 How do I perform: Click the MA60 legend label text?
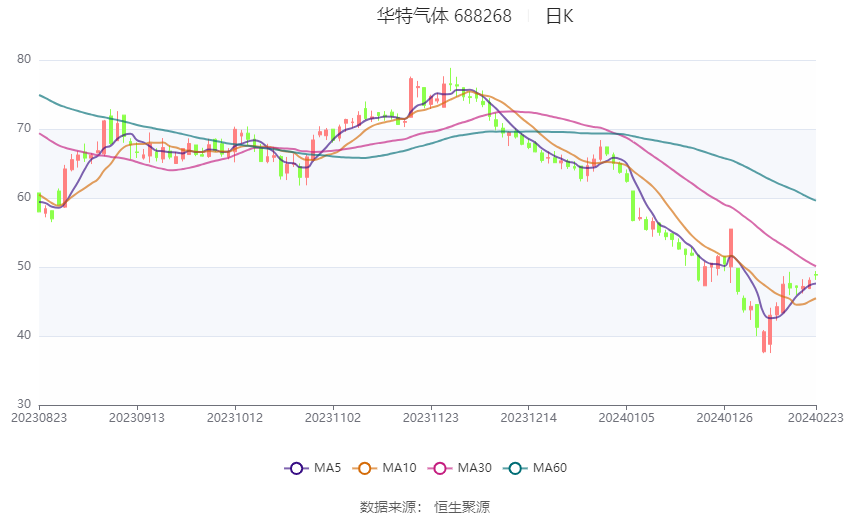click(550, 468)
